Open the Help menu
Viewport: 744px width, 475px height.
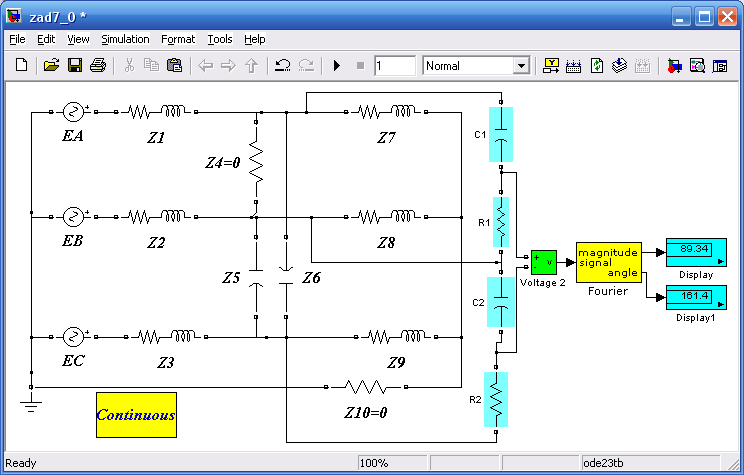[255, 39]
